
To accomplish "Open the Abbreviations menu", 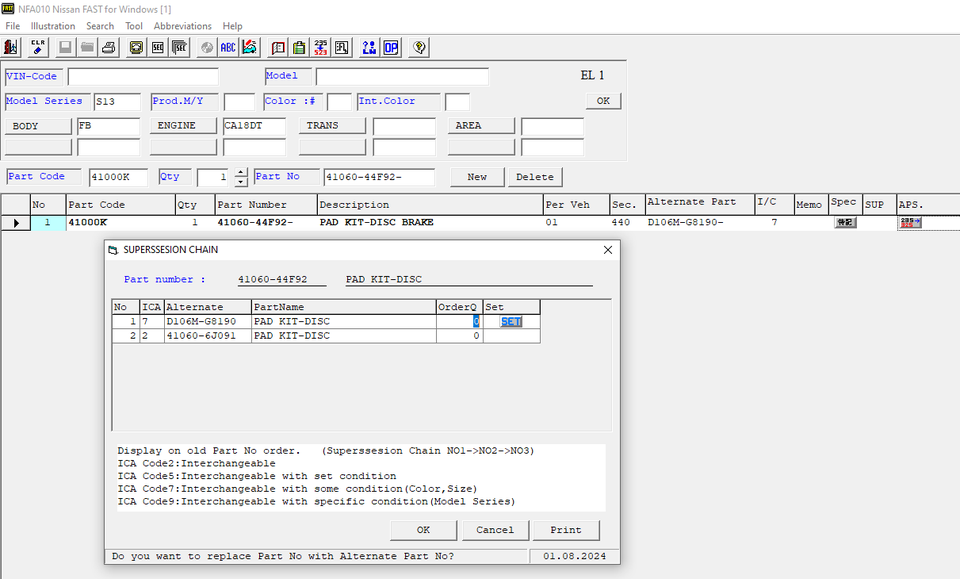I will pos(183,26).
